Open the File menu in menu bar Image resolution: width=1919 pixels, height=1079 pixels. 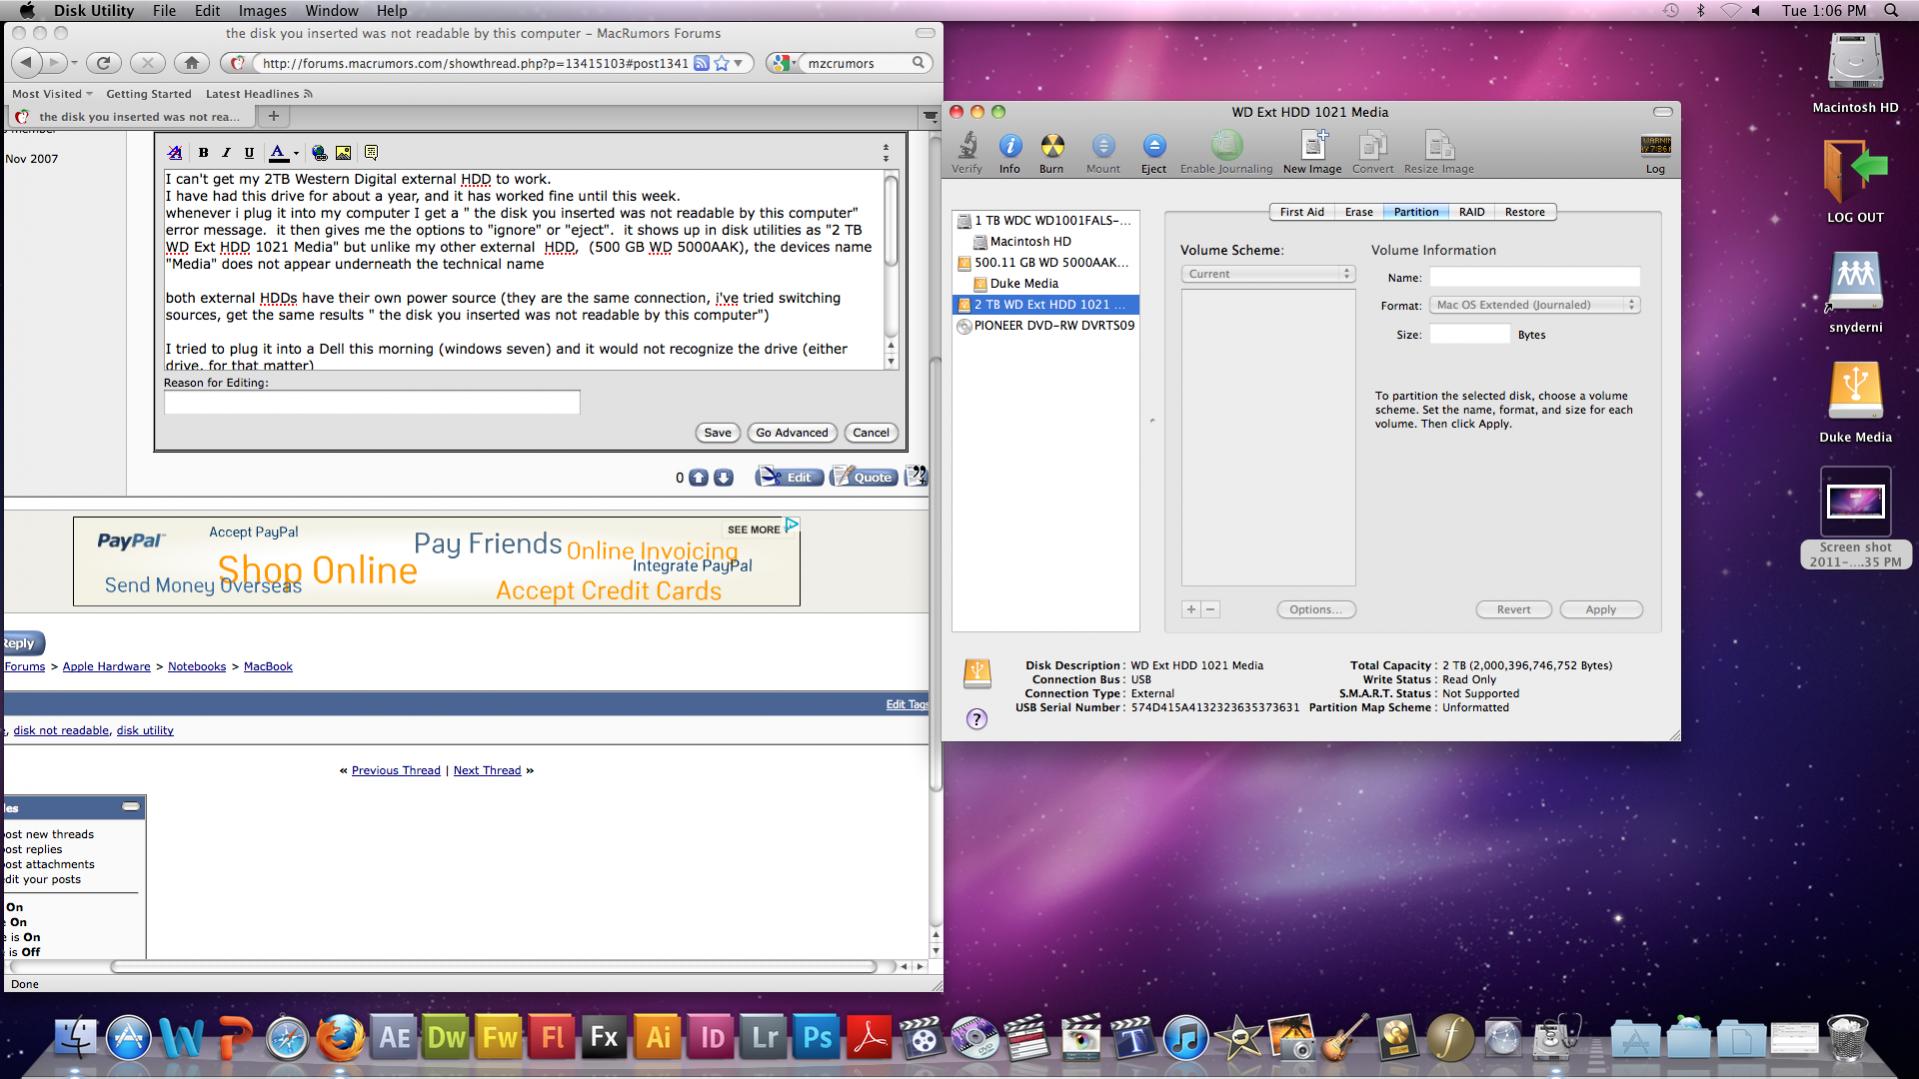pyautogui.click(x=164, y=10)
